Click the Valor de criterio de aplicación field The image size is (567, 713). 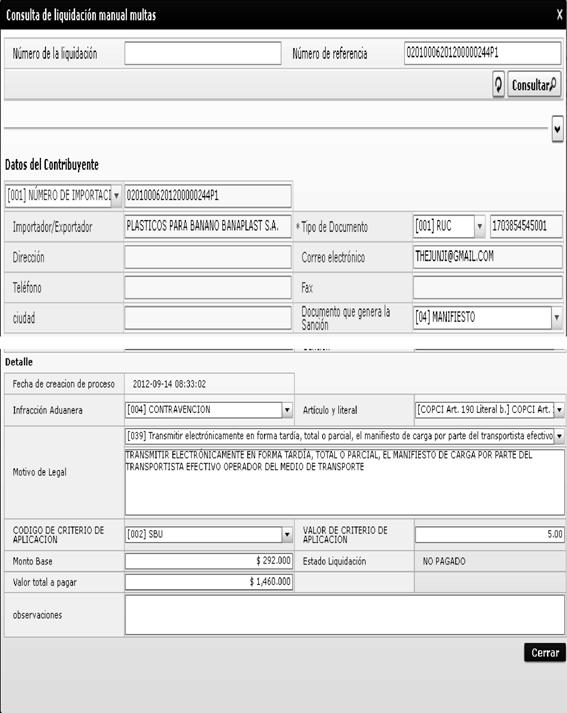(x=490, y=535)
